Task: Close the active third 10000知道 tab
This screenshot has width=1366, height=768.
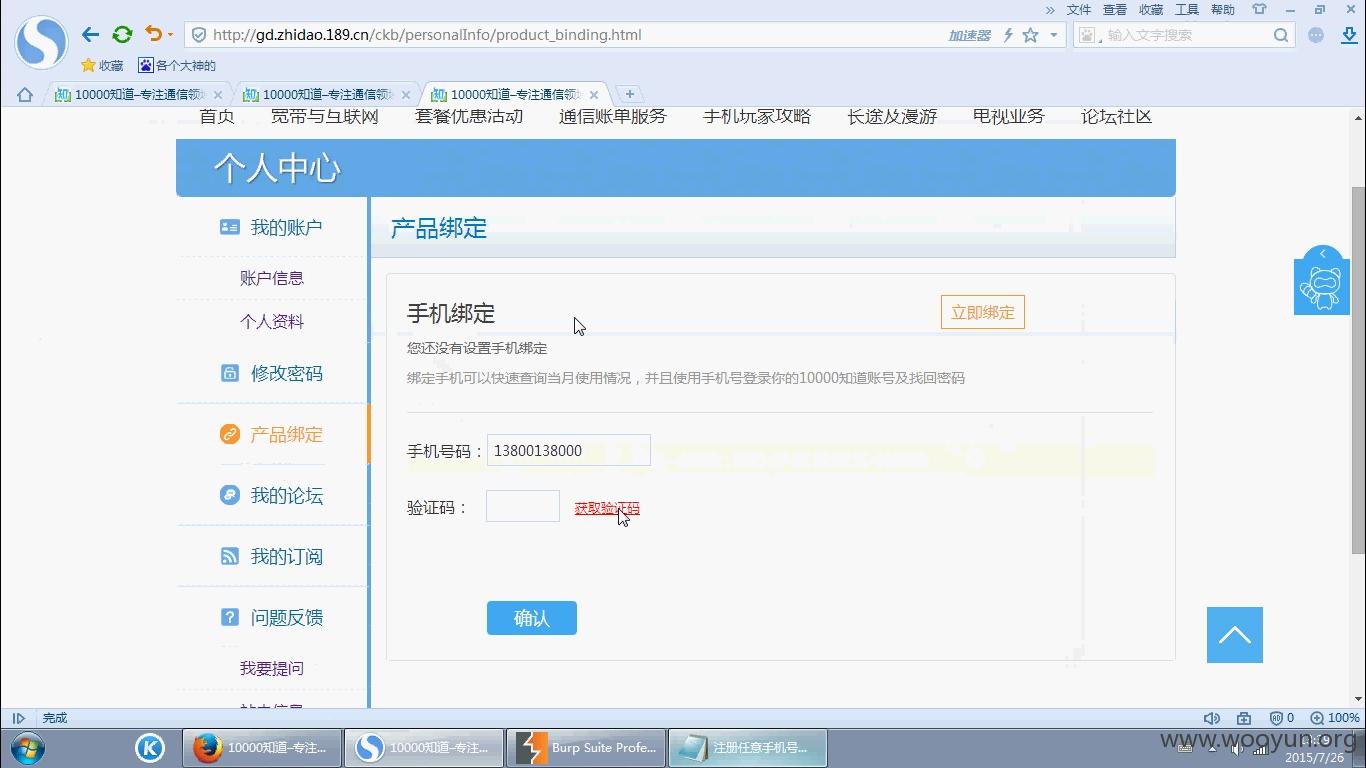Action: pyautogui.click(x=594, y=95)
